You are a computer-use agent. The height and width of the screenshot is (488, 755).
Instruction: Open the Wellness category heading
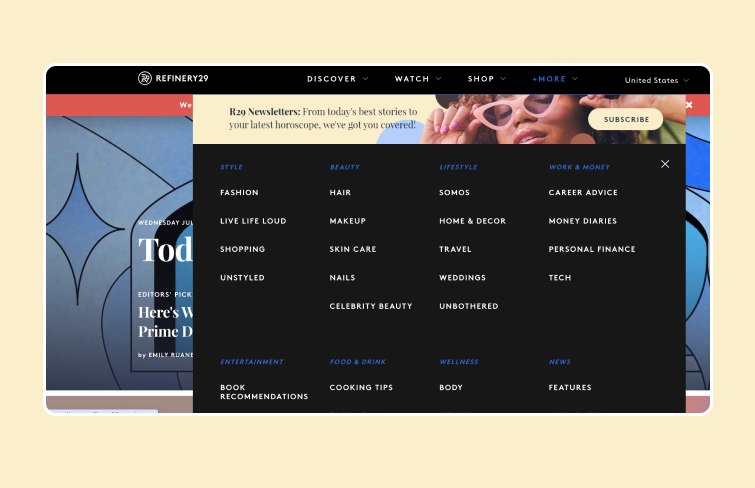point(459,362)
